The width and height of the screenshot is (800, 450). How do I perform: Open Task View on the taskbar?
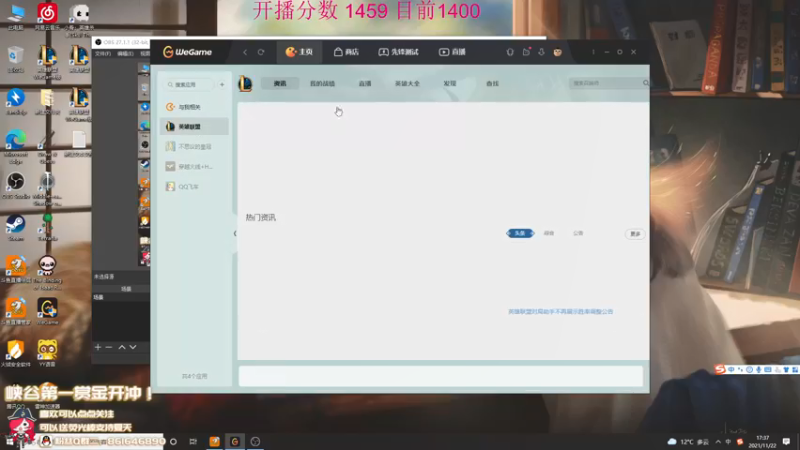(193, 441)
